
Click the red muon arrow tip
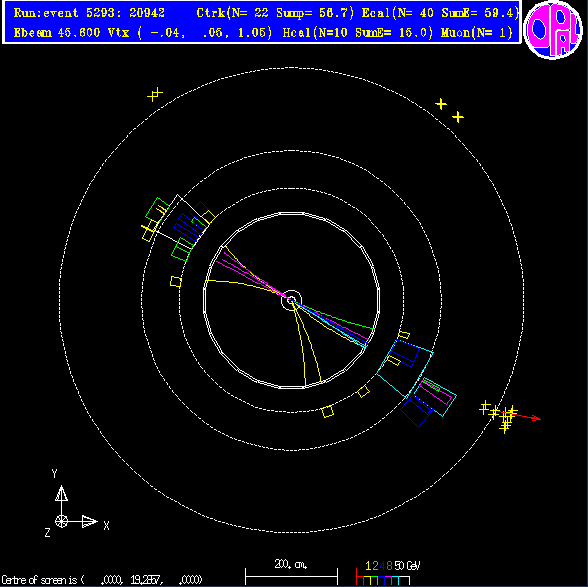click(538, 419)
